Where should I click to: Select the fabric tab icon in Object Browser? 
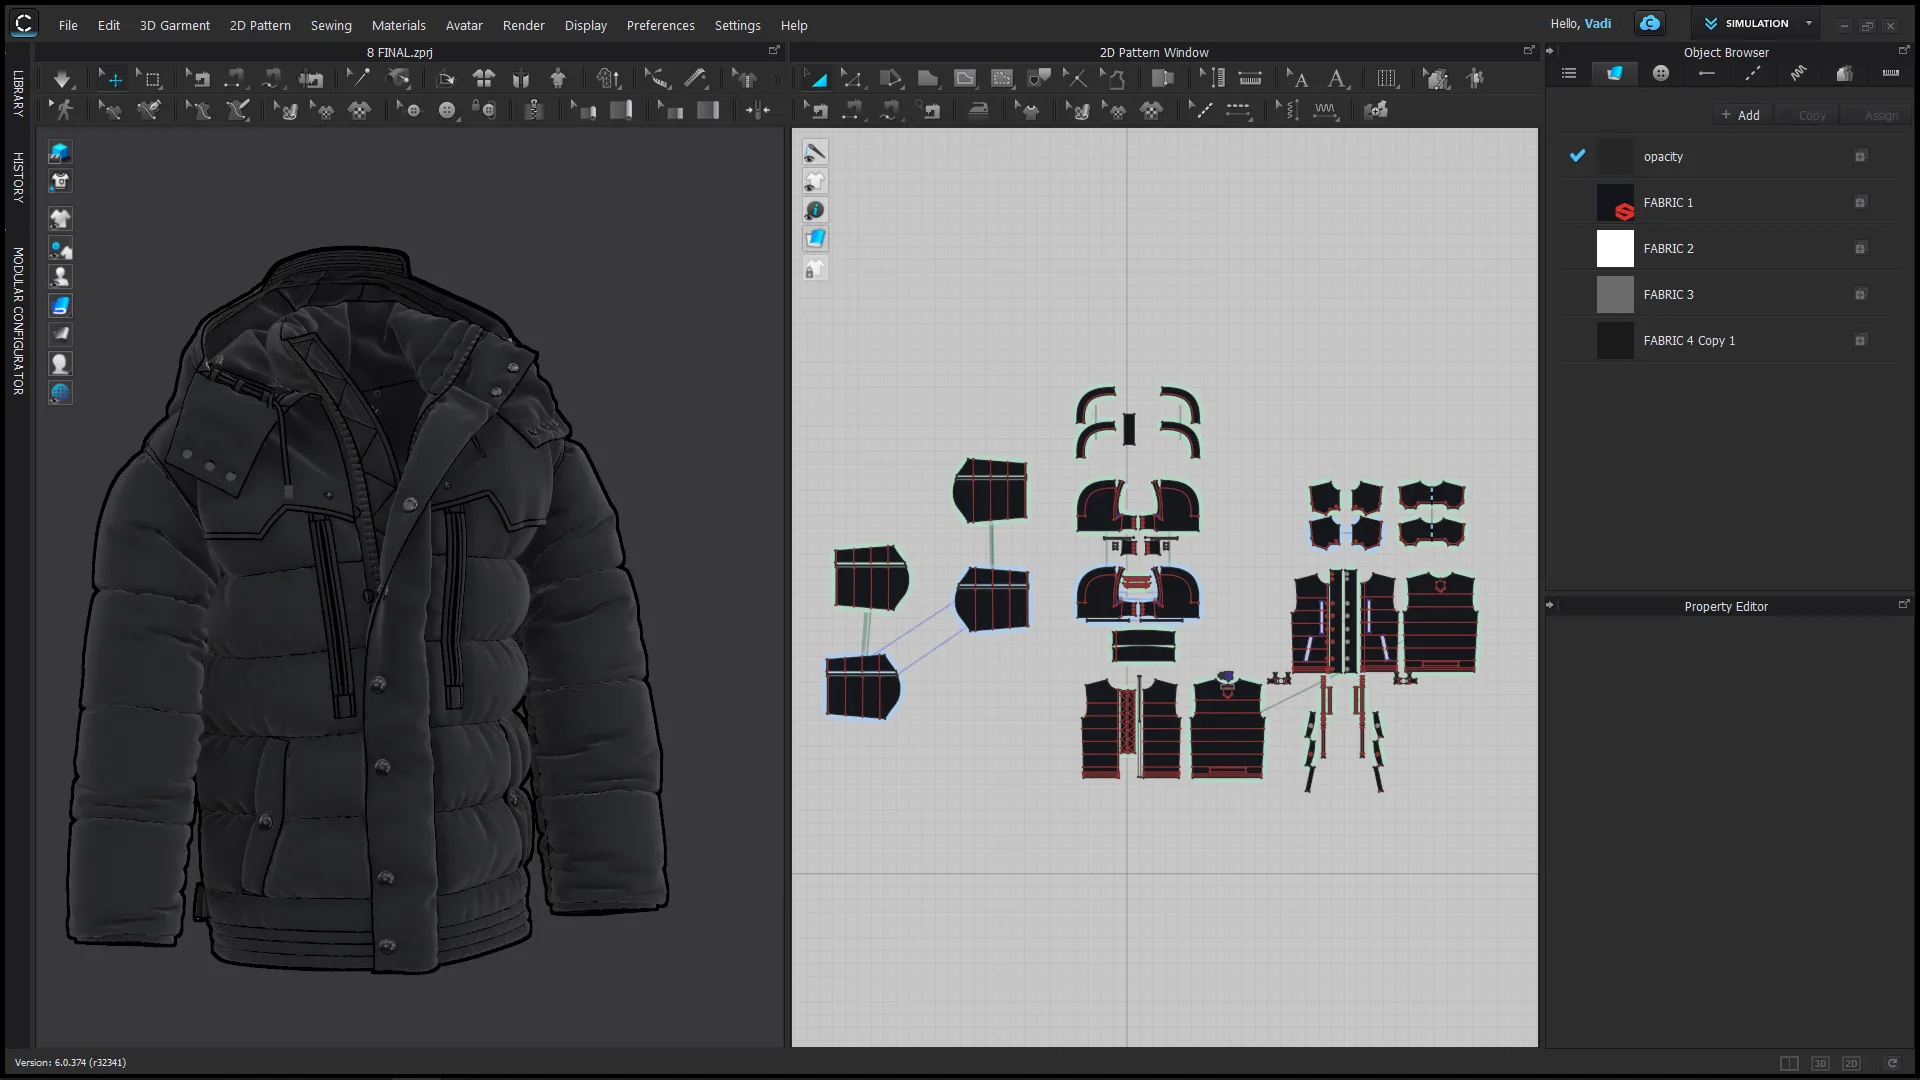coord(1615,73)
